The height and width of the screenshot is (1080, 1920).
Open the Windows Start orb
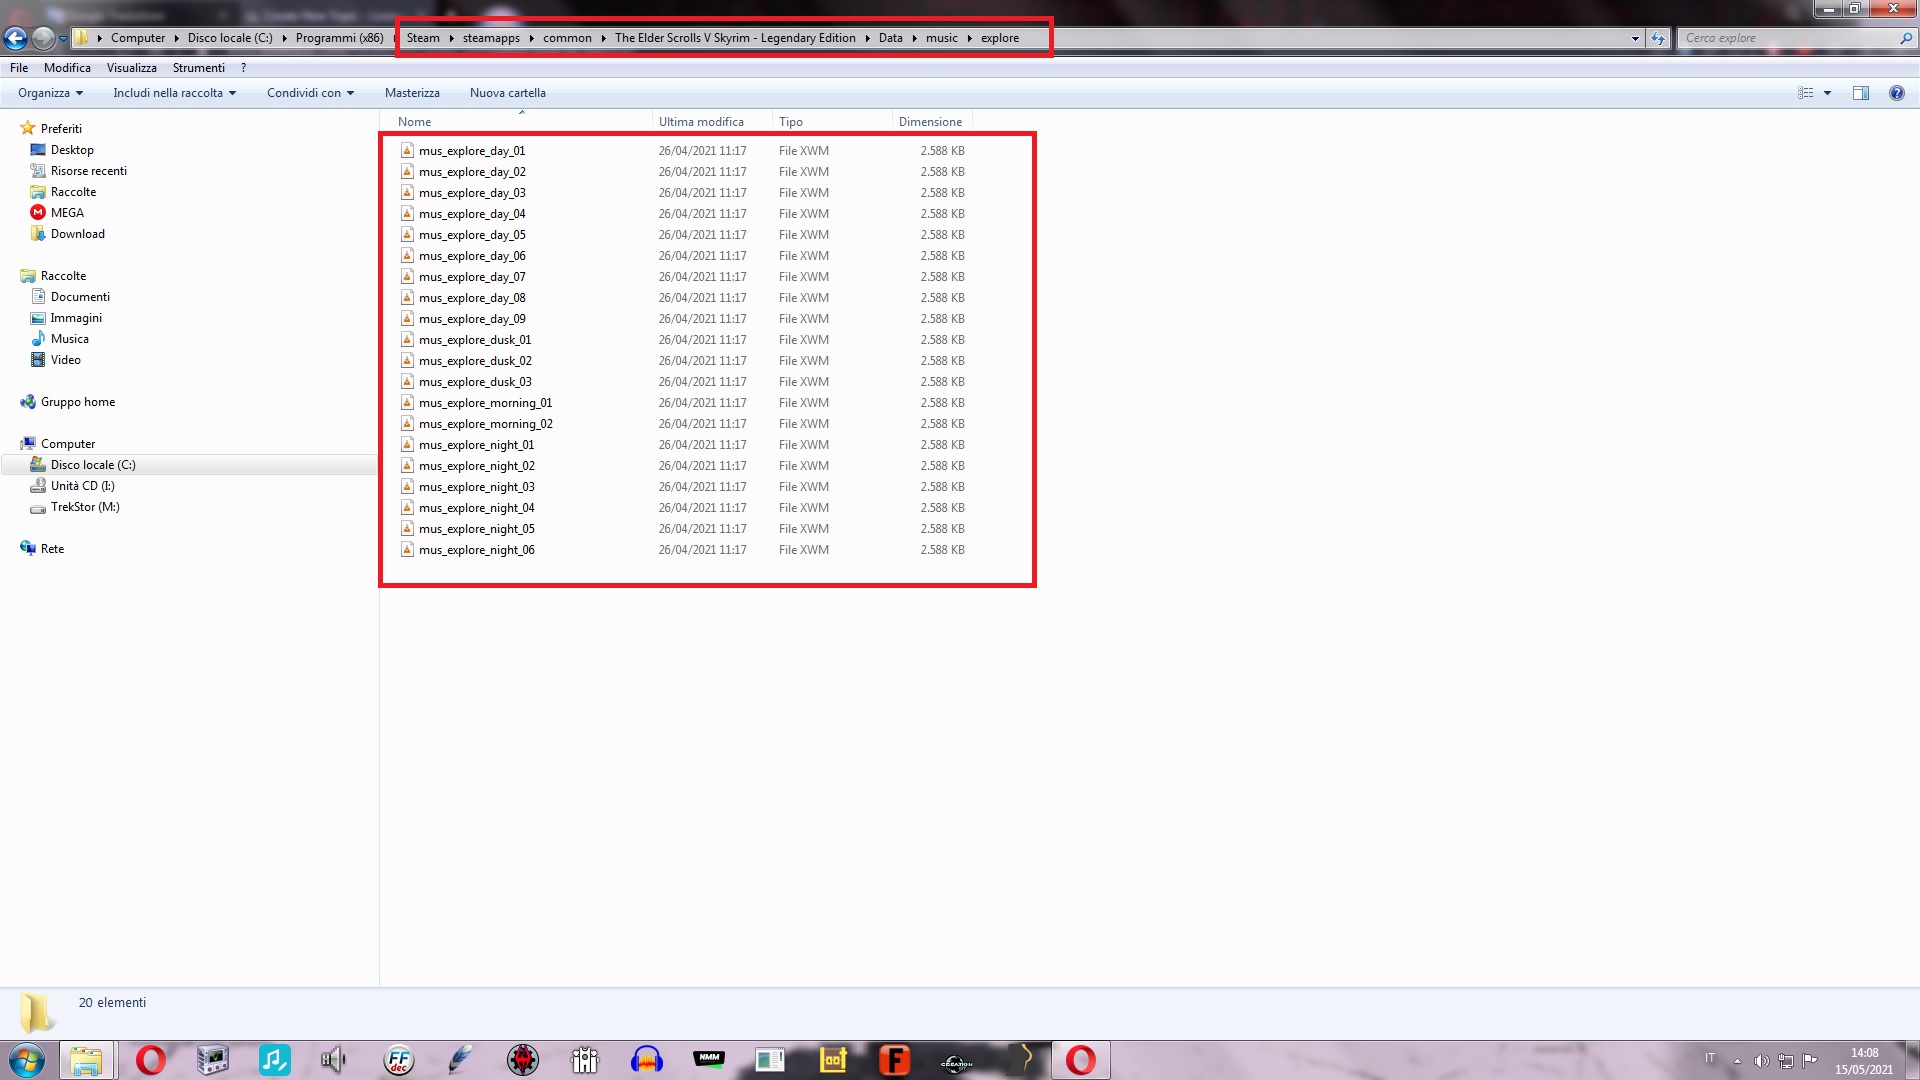point(27,1060)
